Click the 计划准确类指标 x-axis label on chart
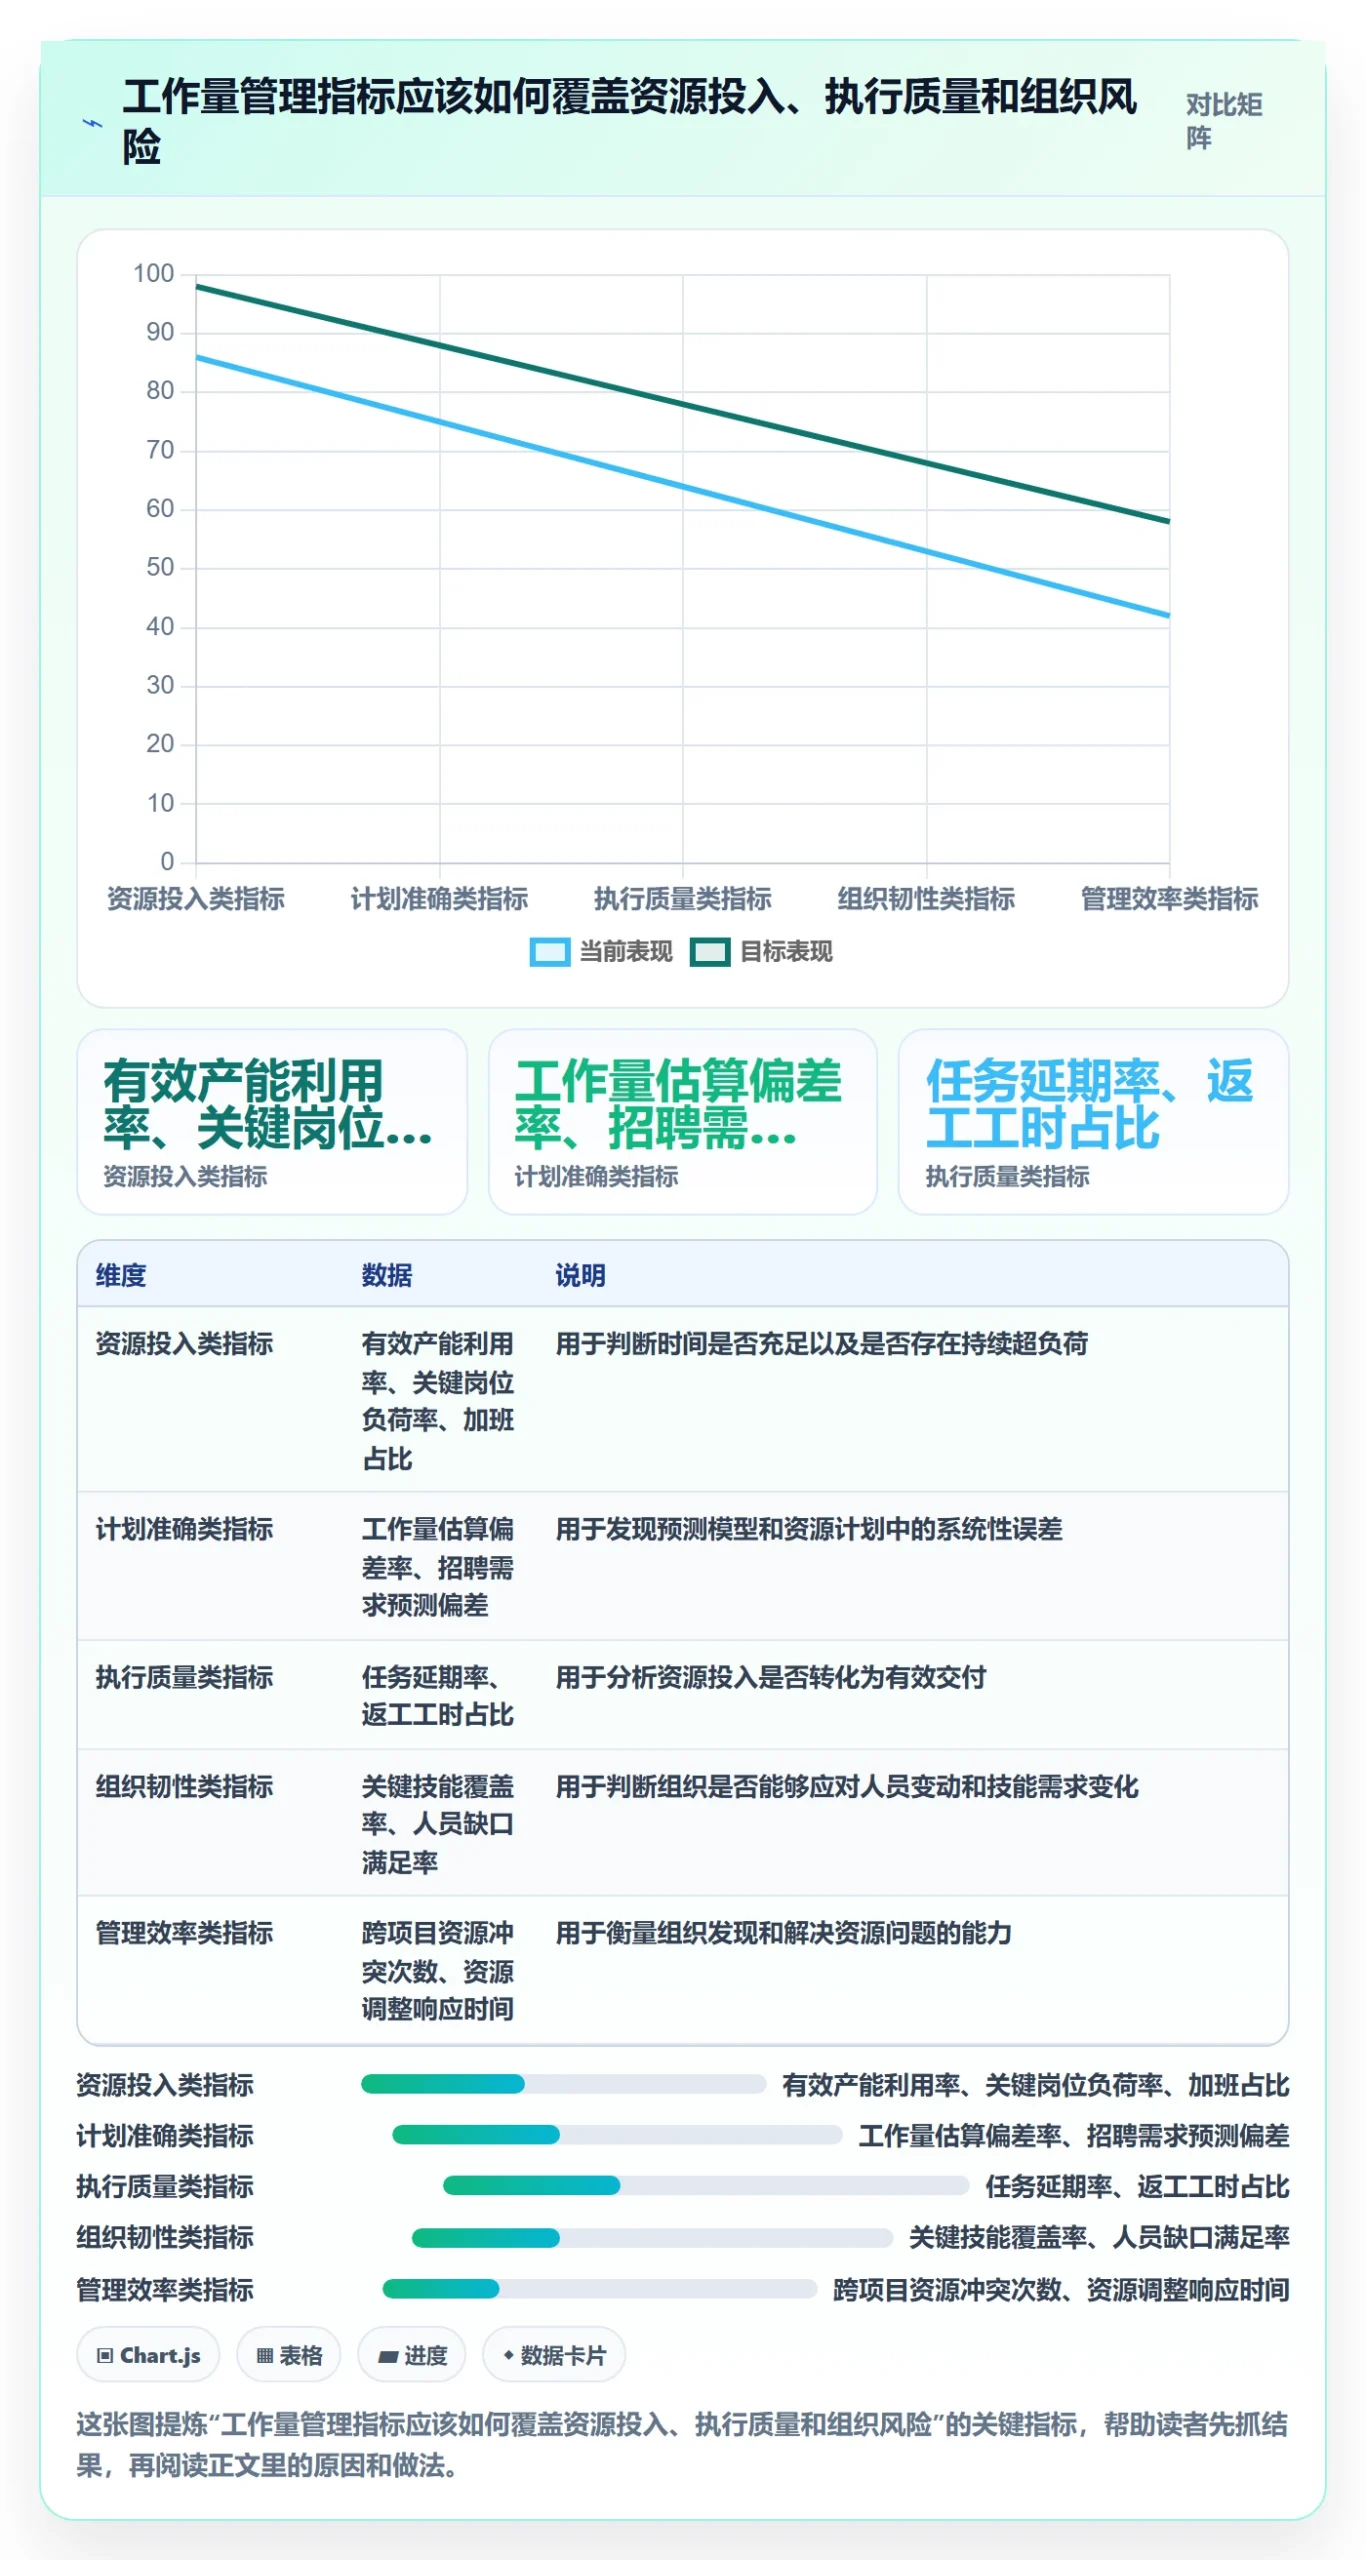 439,898
